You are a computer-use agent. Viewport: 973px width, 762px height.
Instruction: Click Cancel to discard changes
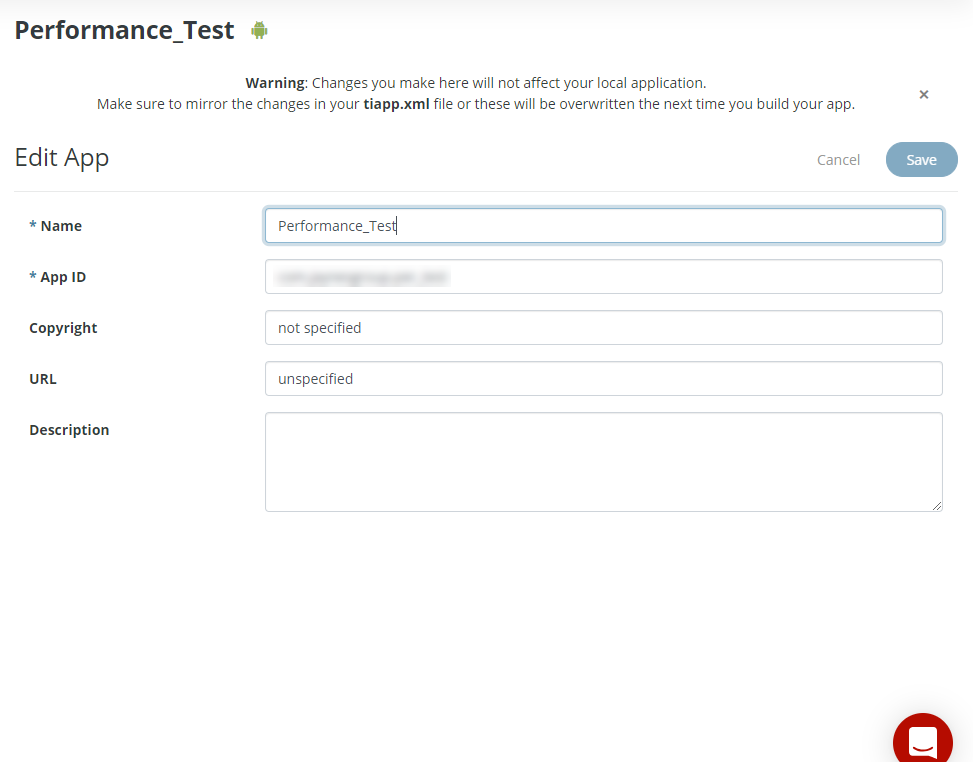[x=838, y=159]
